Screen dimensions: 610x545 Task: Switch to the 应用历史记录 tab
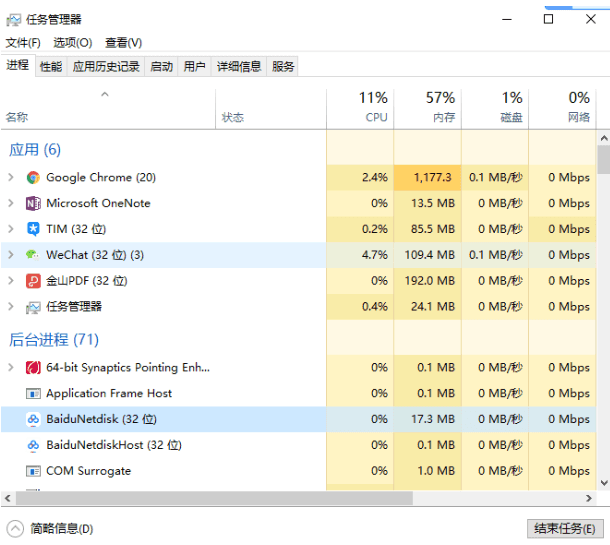106,67
